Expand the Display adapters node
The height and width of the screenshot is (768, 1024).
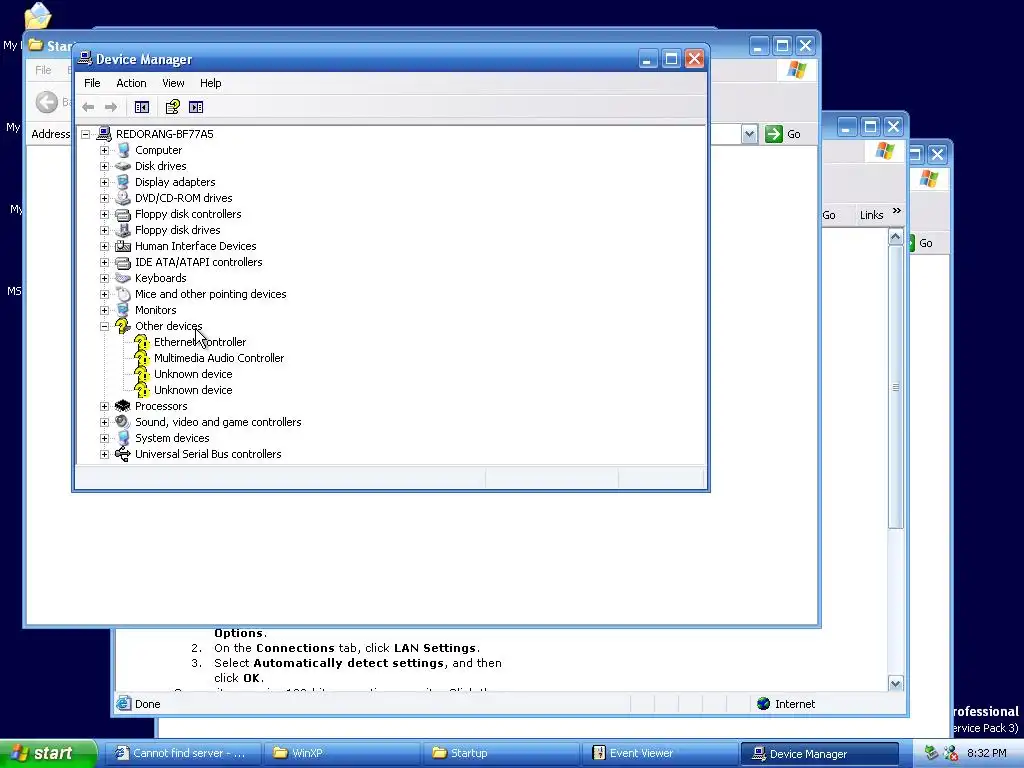(x=104, y=182)
